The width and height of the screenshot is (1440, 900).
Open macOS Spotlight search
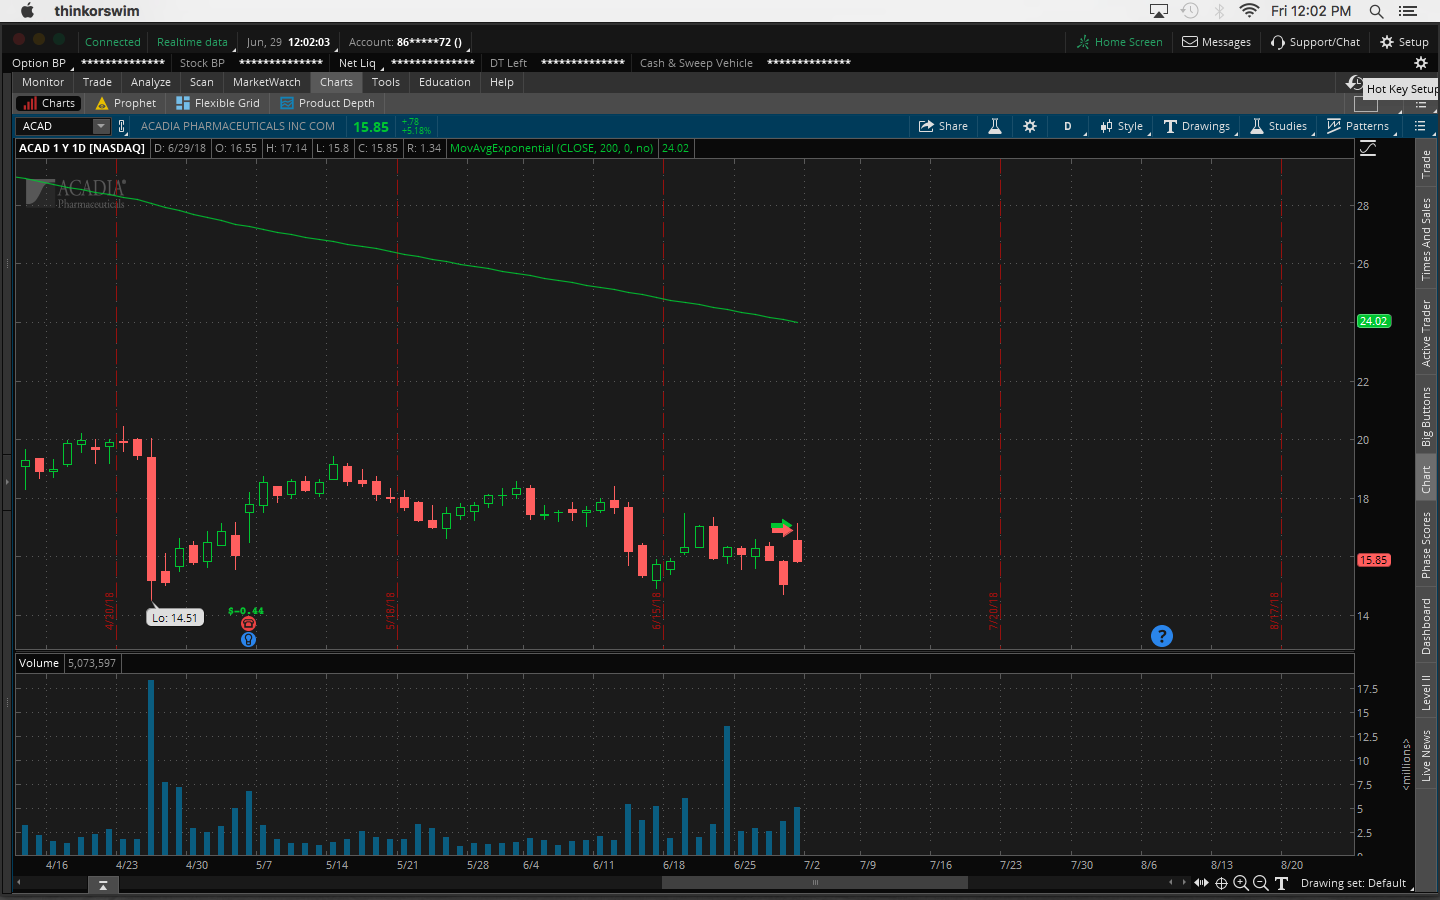tap(1376, 11)
